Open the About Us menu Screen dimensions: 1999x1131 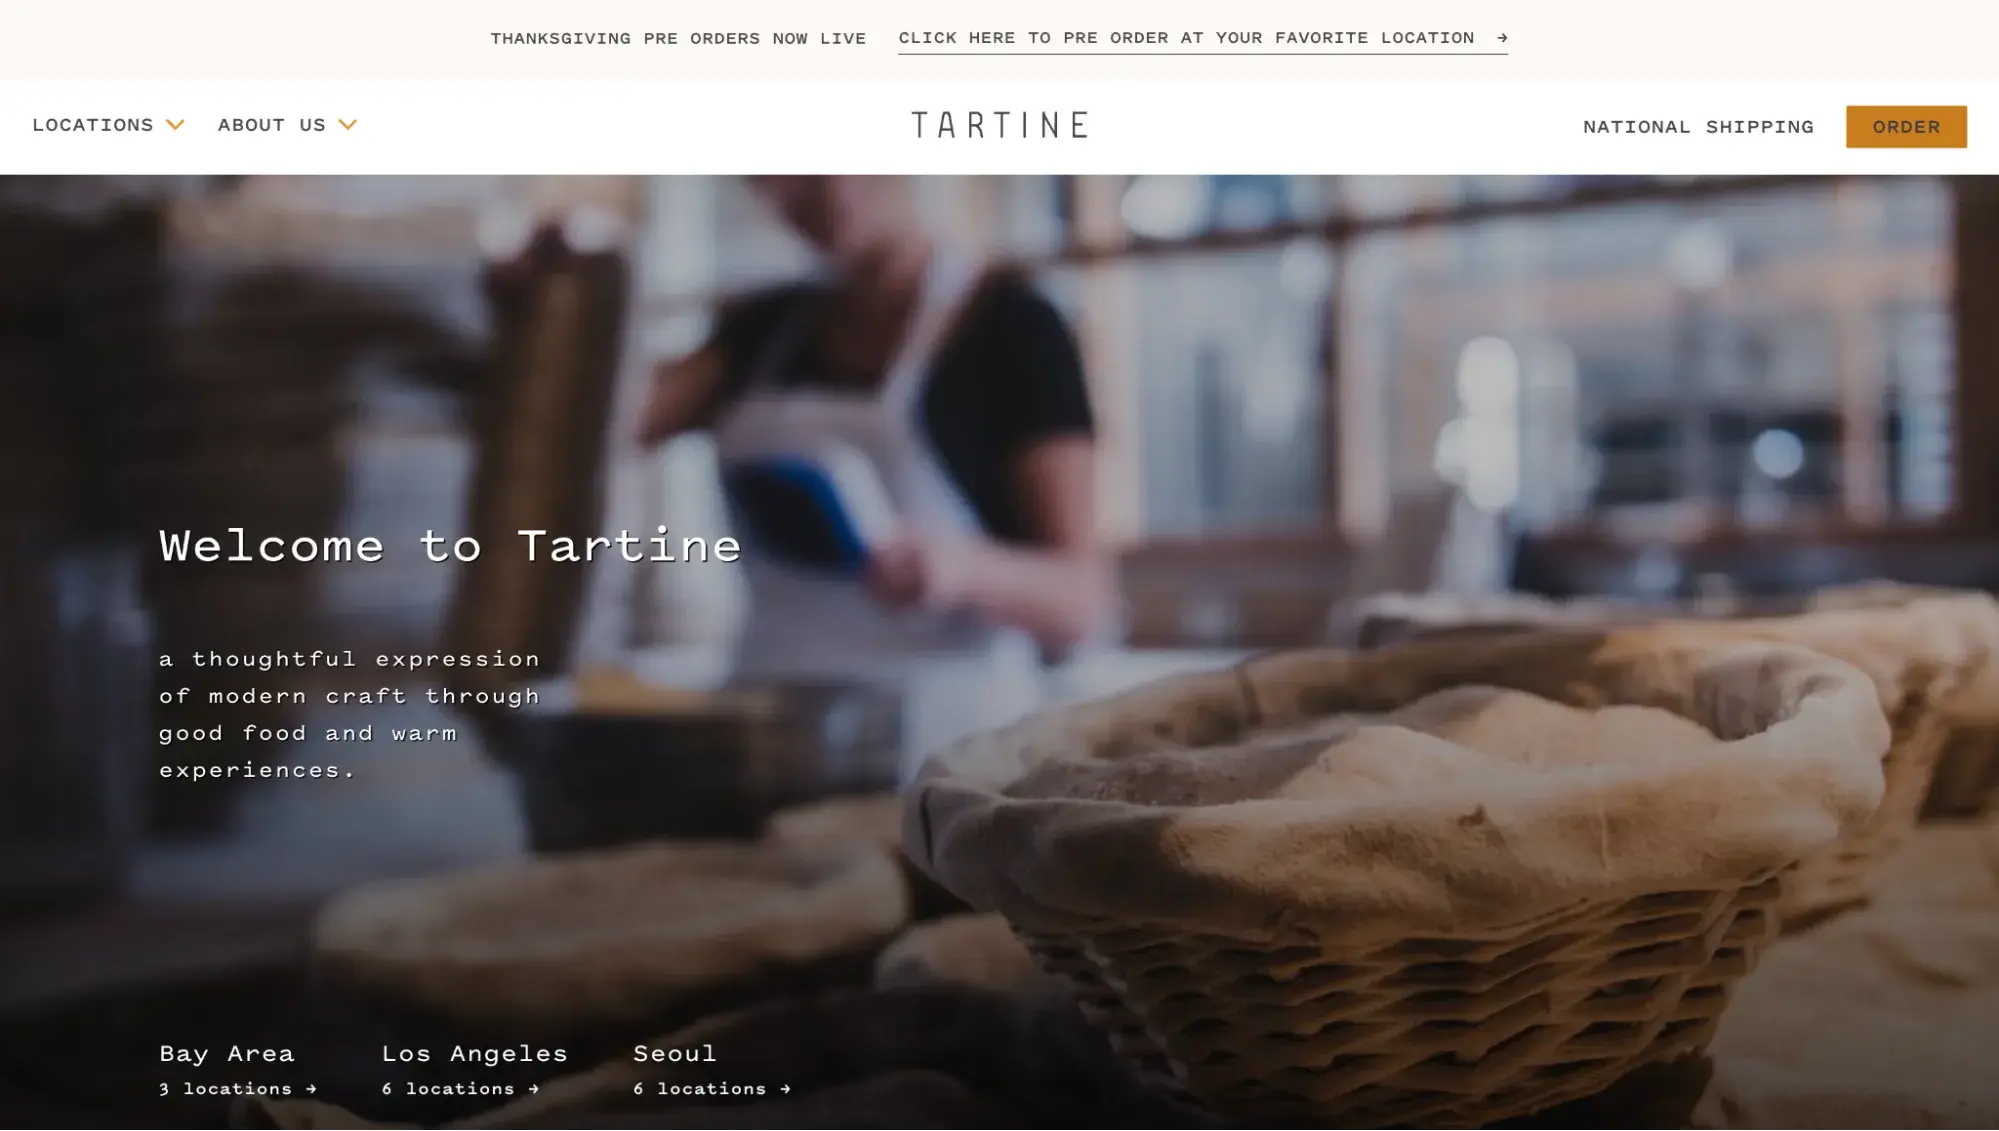coord(287,125)
